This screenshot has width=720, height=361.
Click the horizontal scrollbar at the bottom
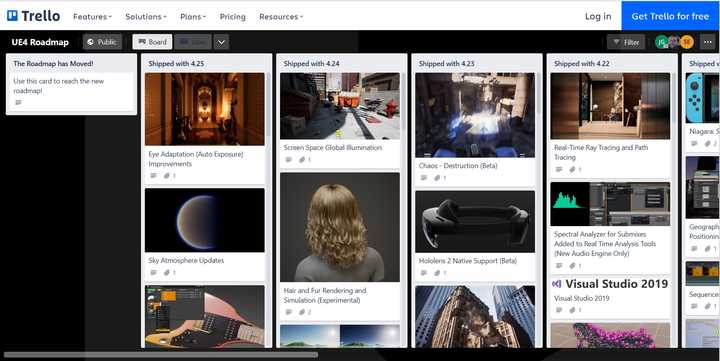click(161, 355)
